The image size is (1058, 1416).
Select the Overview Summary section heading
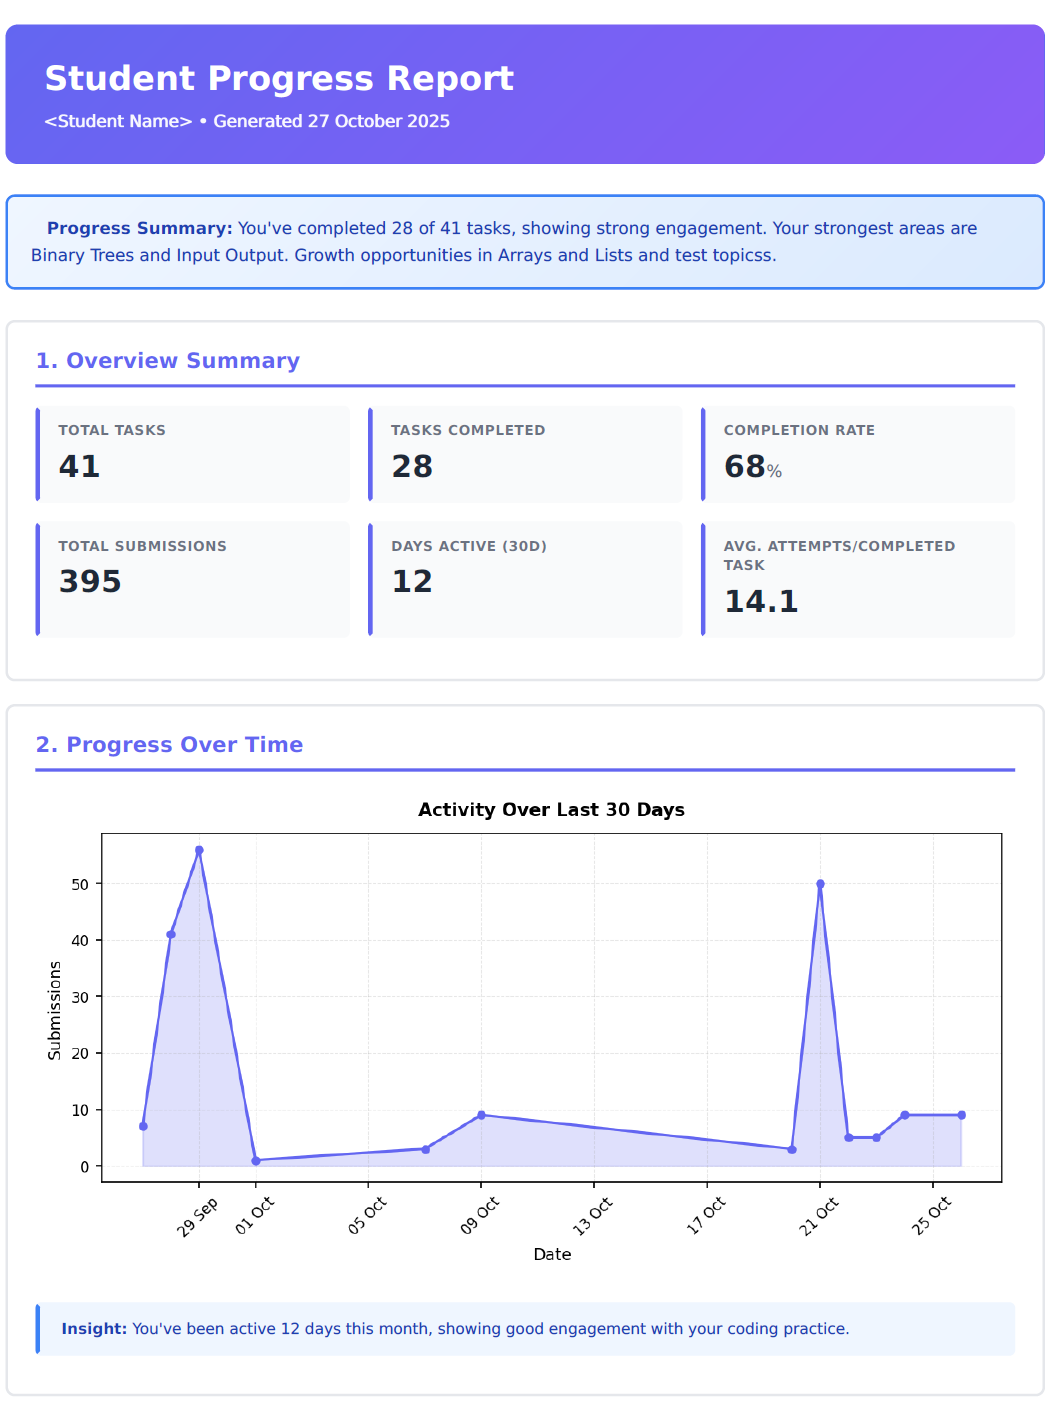pos(168,361)
